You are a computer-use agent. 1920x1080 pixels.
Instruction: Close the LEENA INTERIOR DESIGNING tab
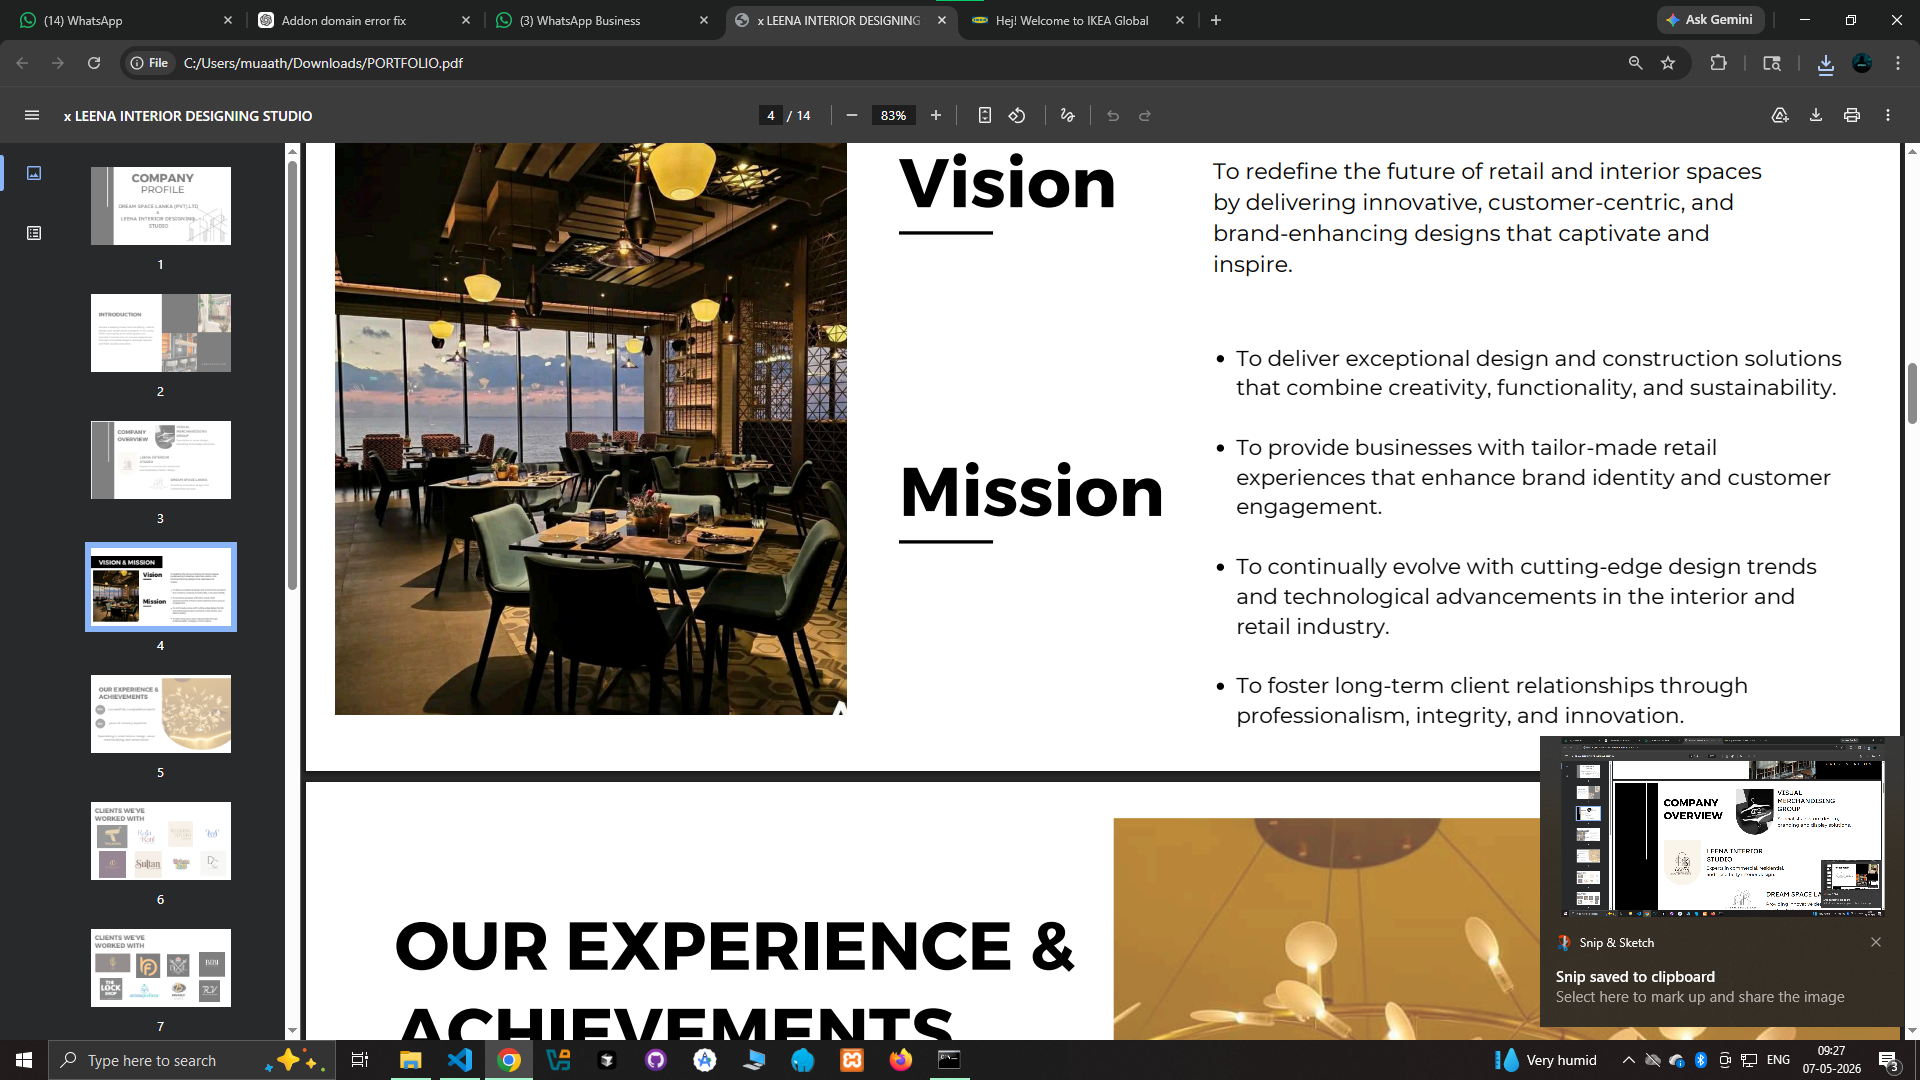click(x=942, y=20)
